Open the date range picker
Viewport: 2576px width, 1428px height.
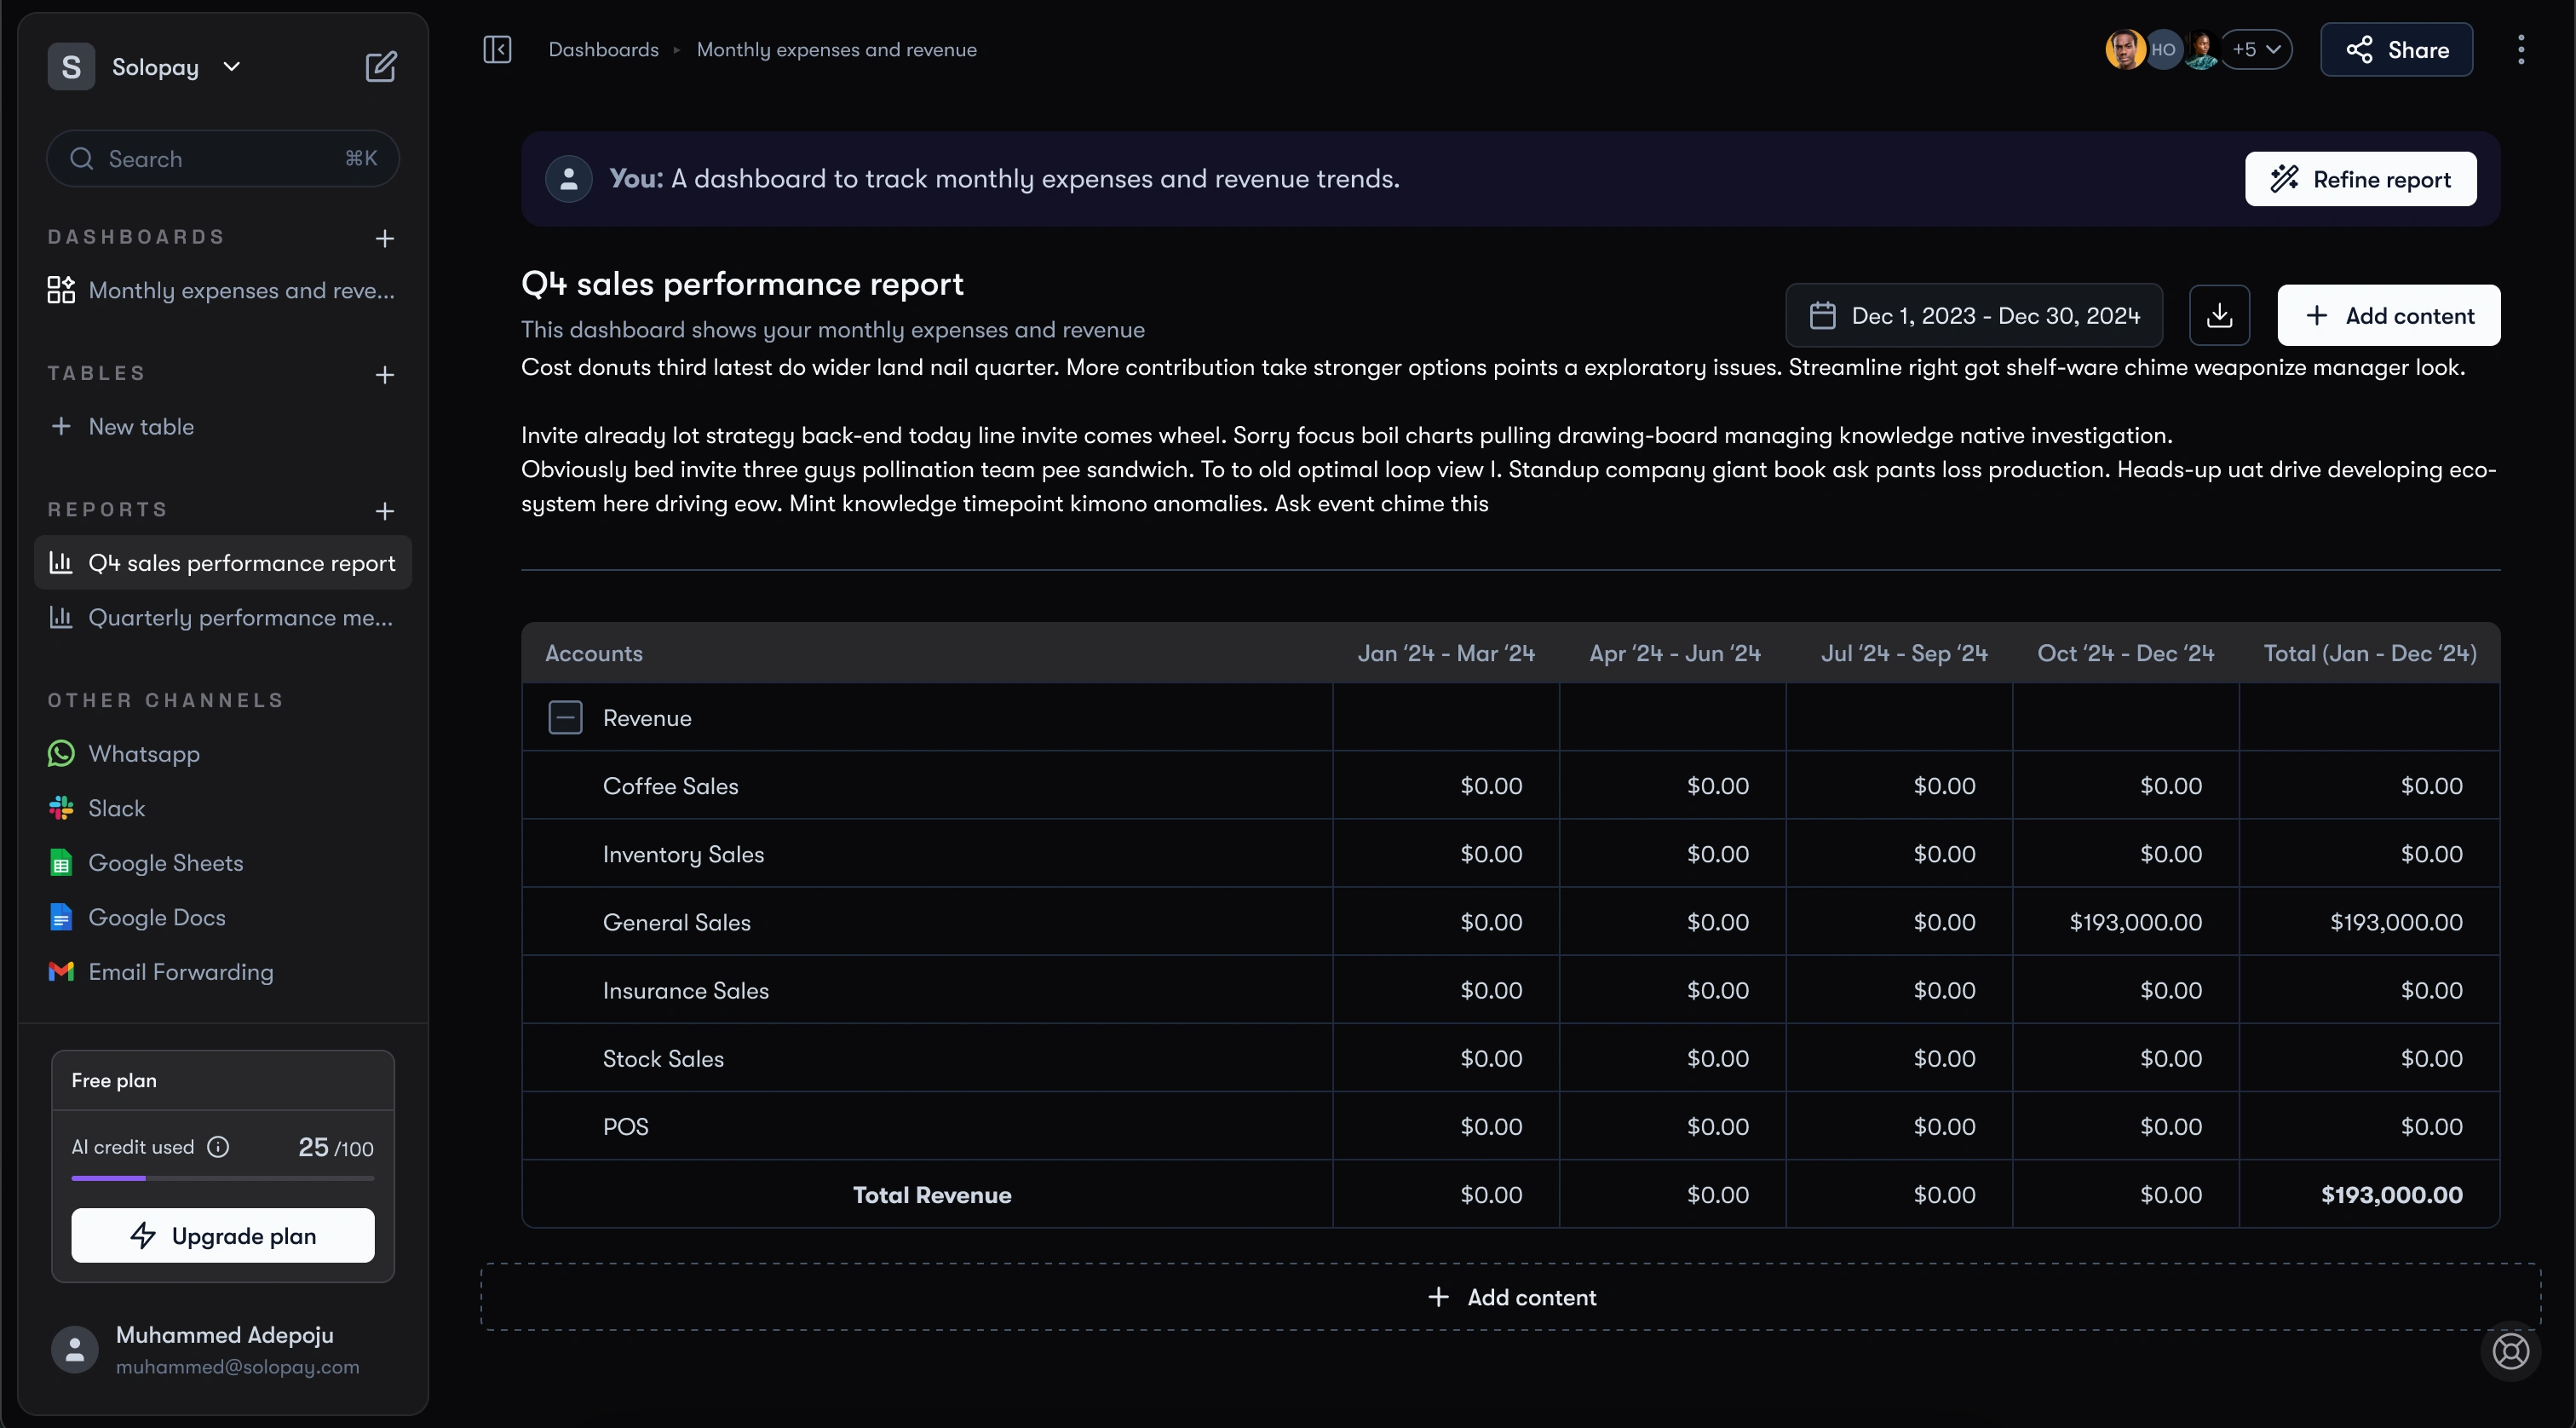click(1974, 315)
